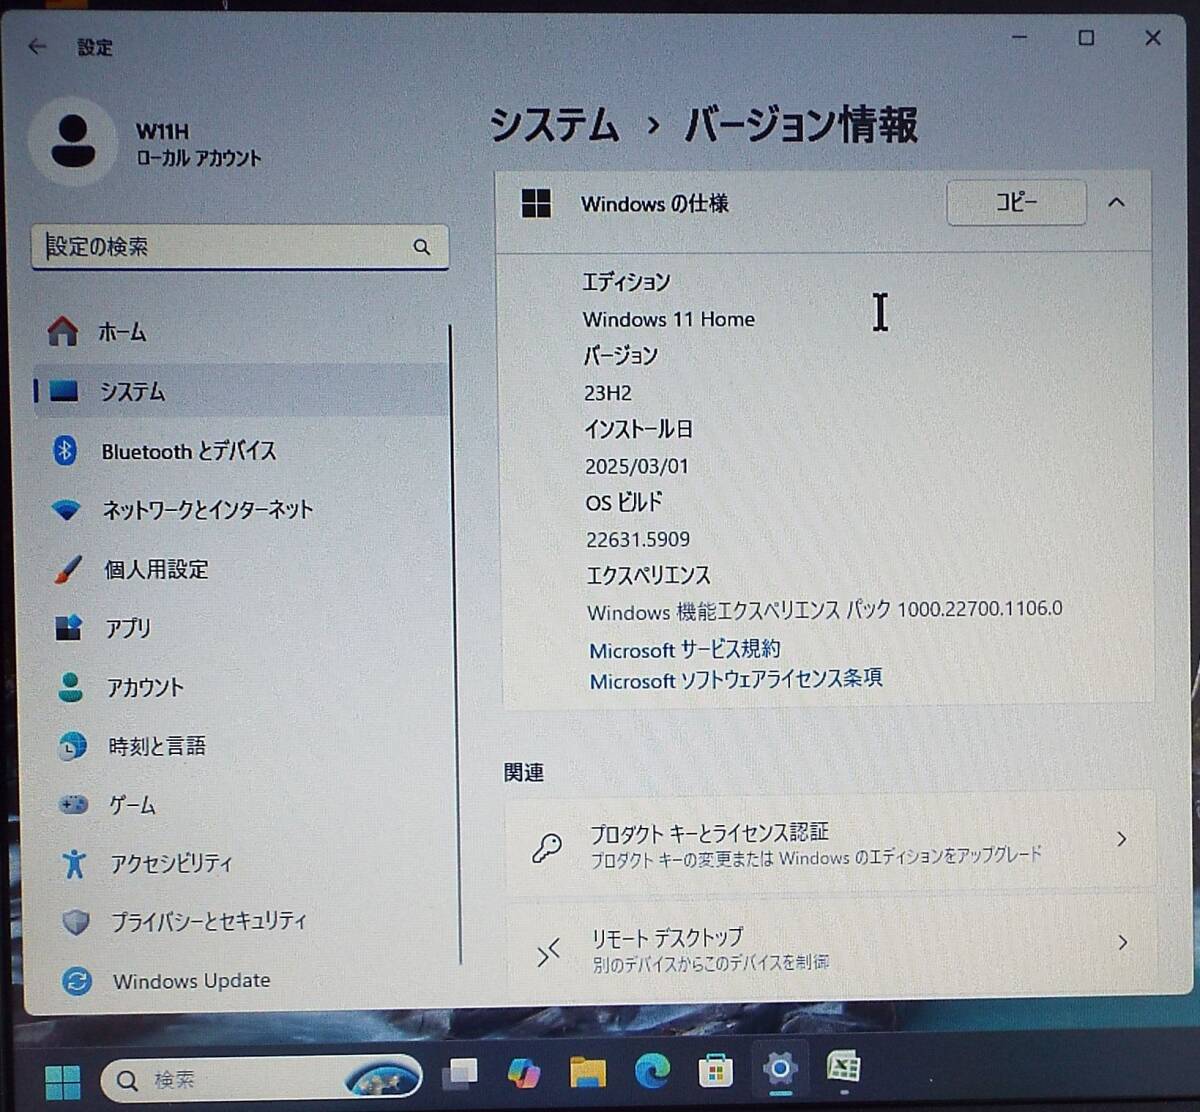Click the Apps icon in sidebar

coord(68,628)
